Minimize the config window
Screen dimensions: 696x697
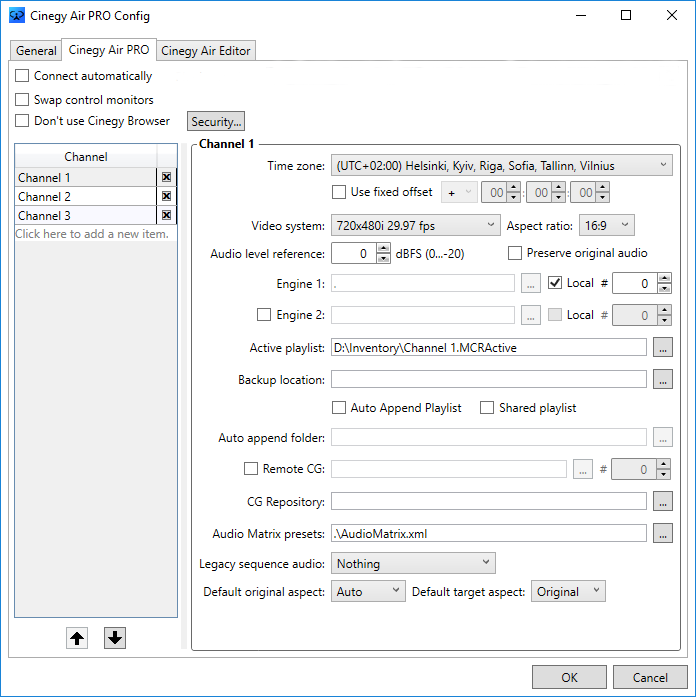point(581,15)
